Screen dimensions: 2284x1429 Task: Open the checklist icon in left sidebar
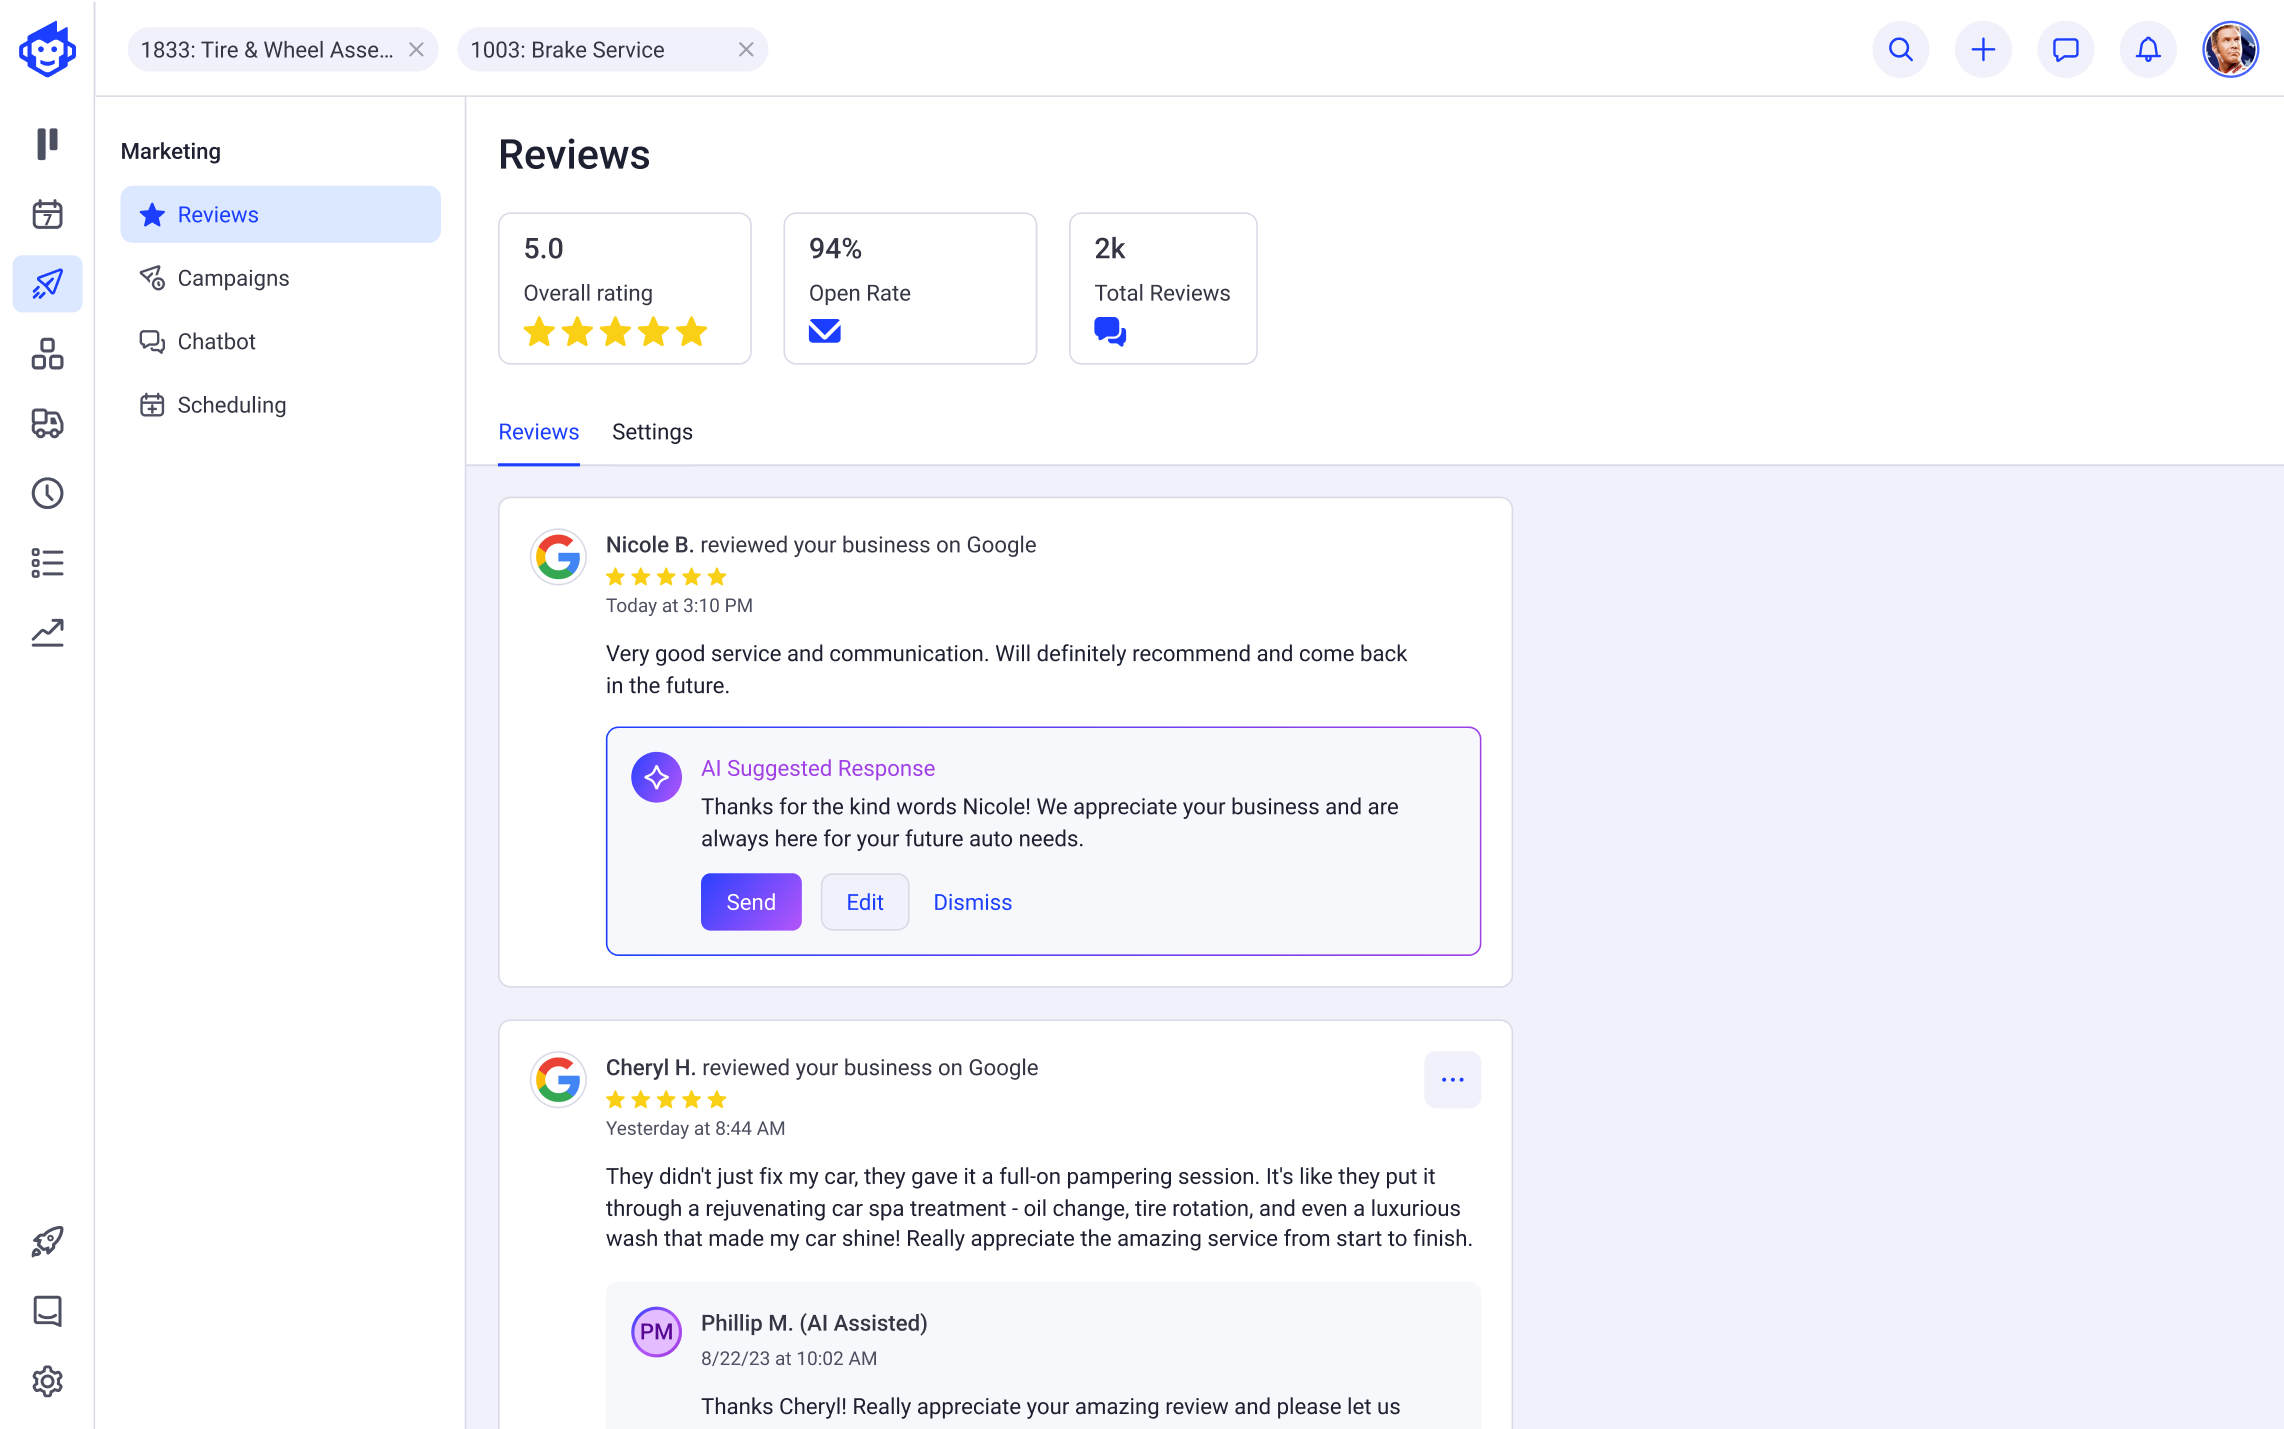(47, 563)
